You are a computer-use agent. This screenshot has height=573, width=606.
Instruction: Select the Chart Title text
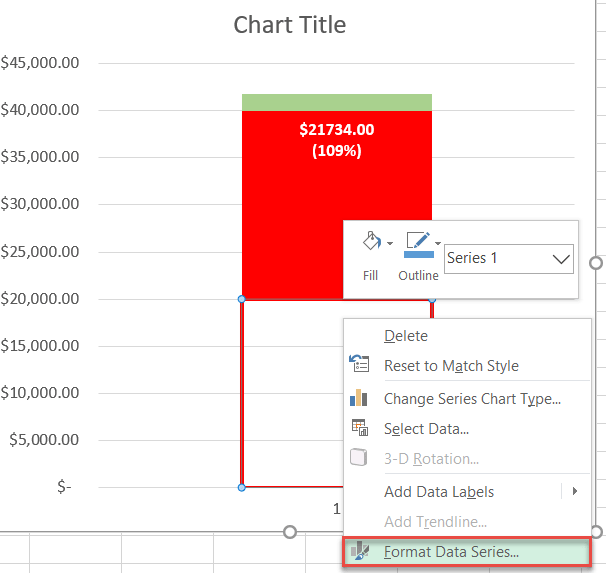[x=290, y=24]
